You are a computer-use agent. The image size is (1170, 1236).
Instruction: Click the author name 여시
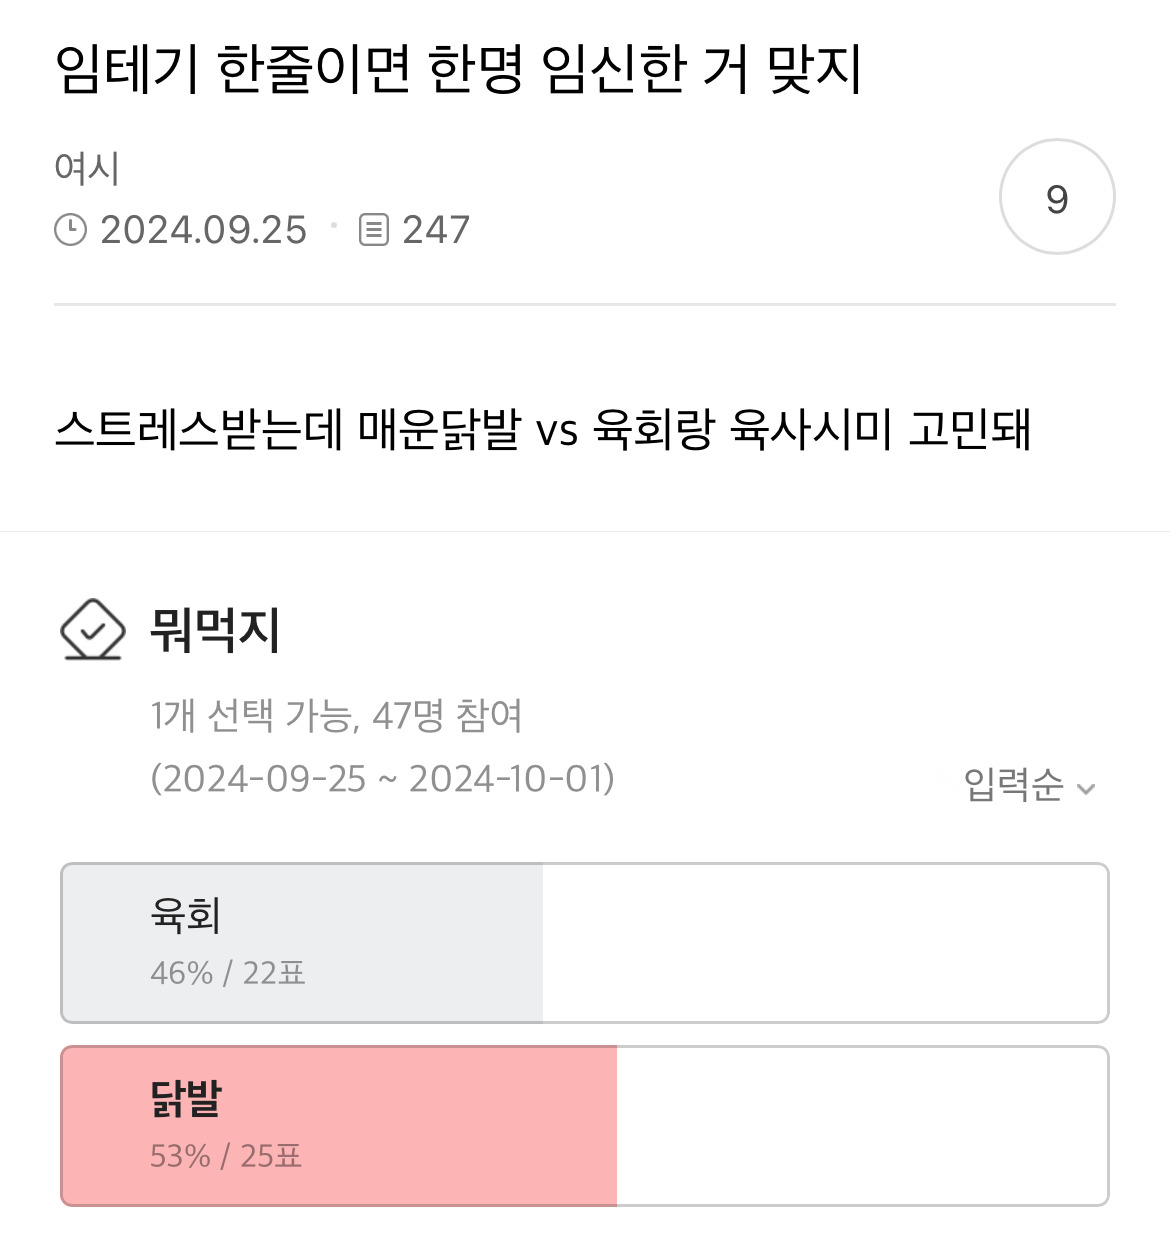pos(87,168)
